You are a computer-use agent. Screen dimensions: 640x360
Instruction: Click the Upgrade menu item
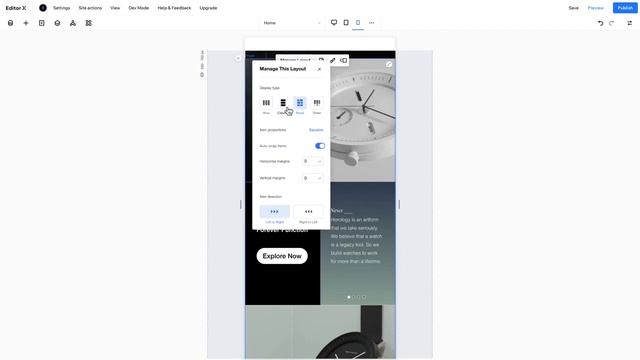[209, 8]
